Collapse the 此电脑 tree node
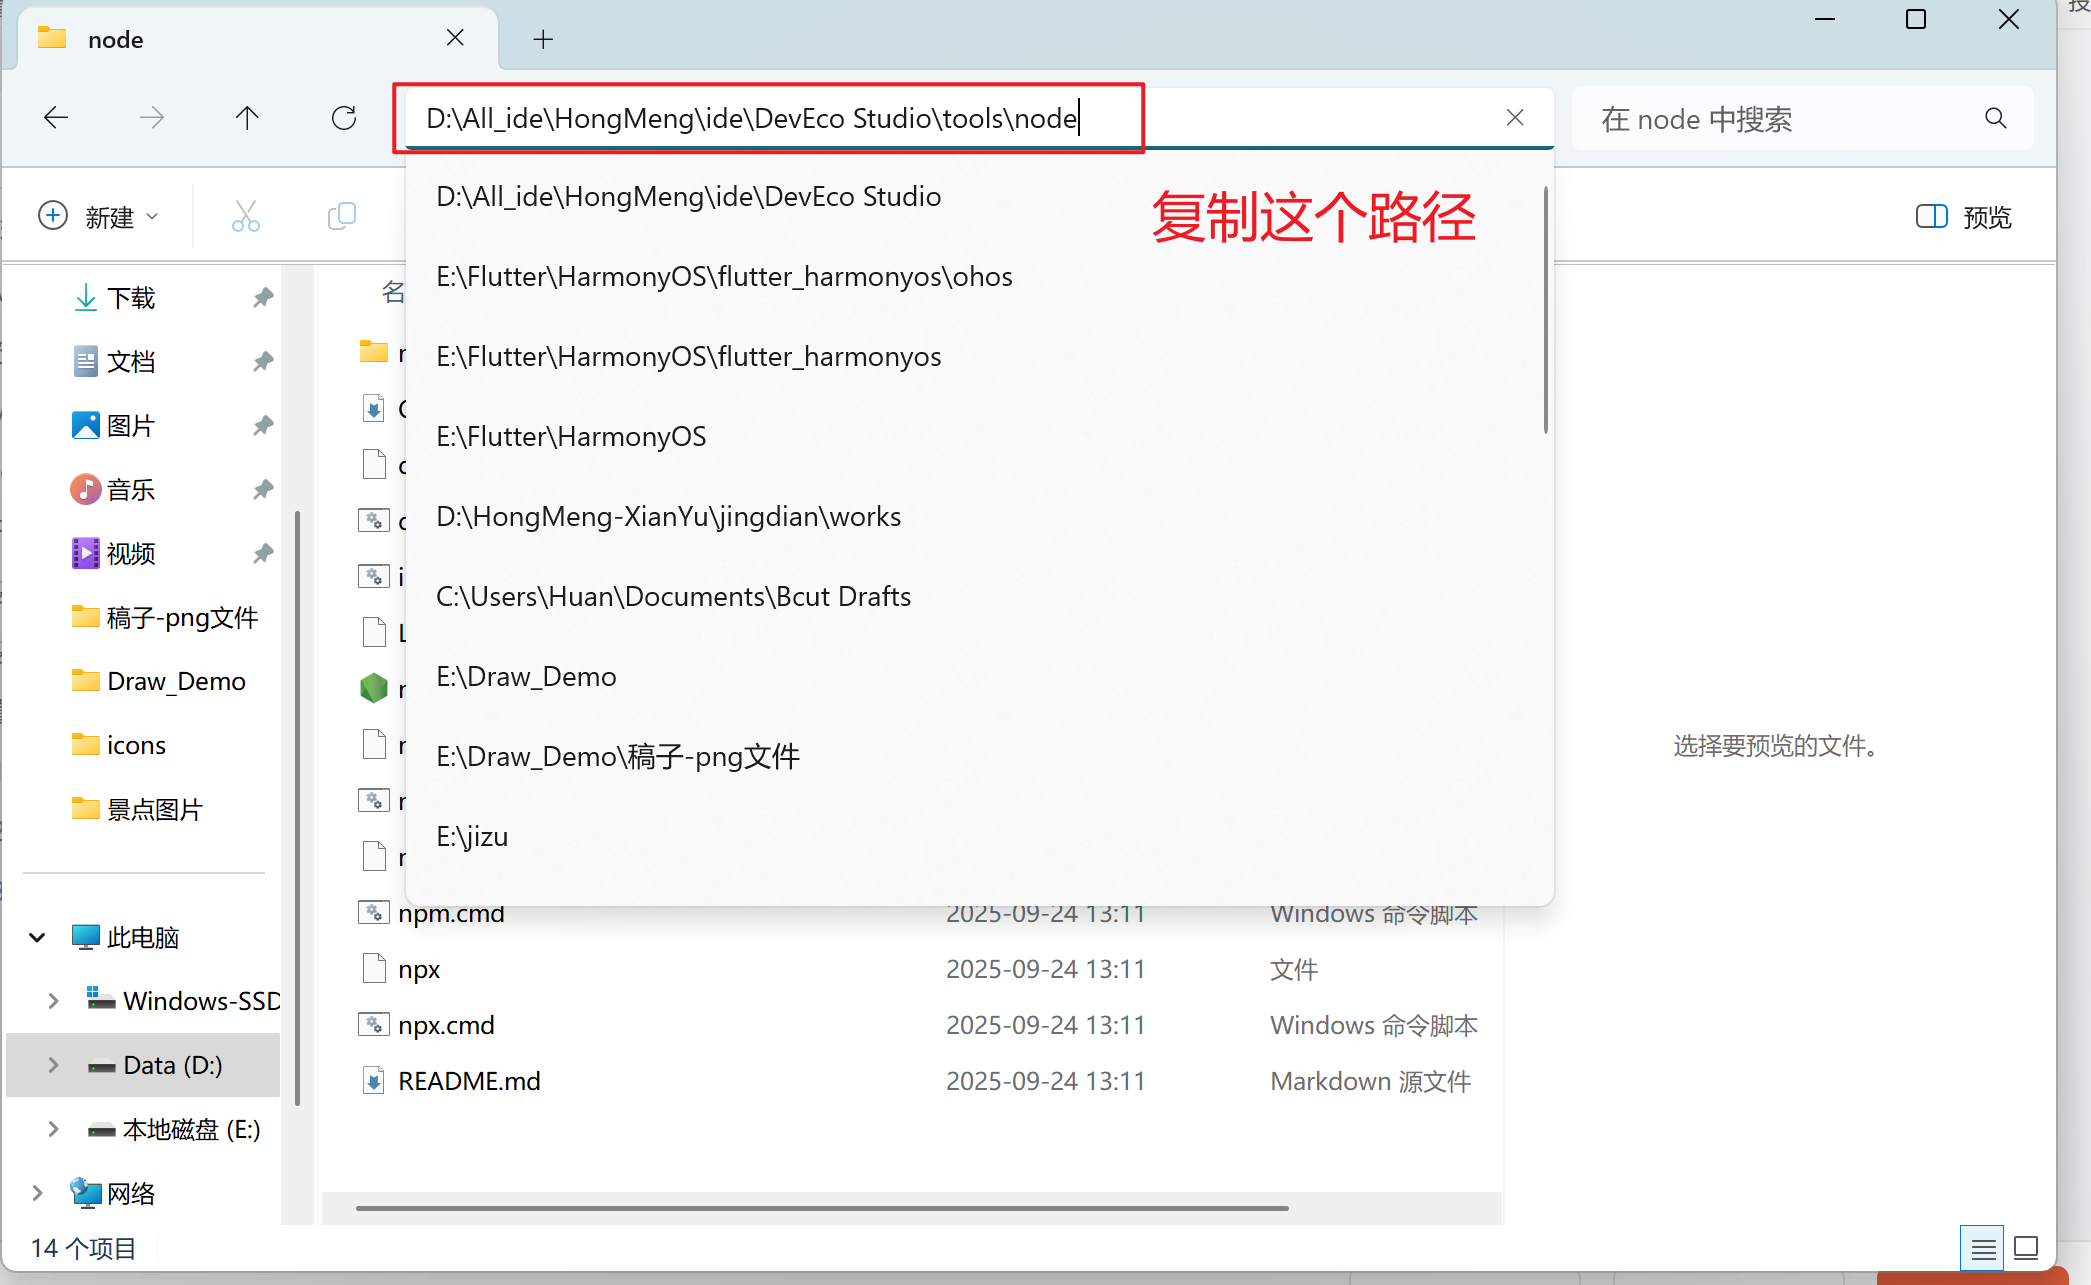 coord(37,937)
